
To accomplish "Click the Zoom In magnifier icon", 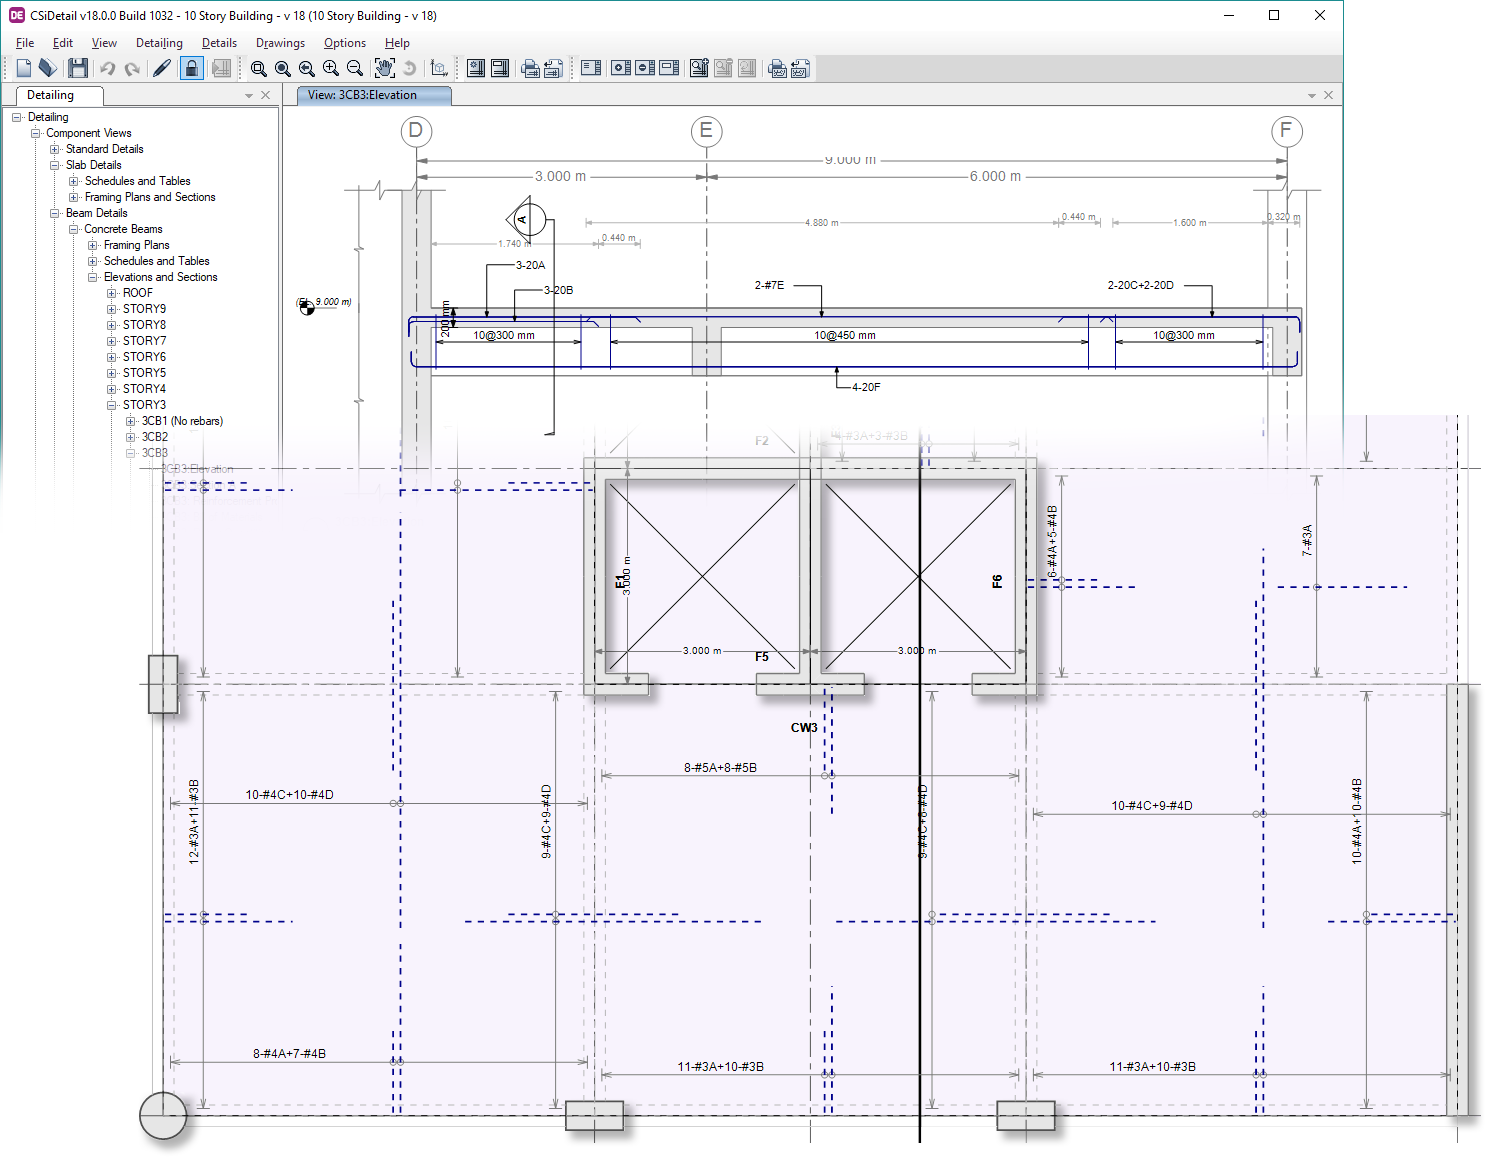I will 331,68.
